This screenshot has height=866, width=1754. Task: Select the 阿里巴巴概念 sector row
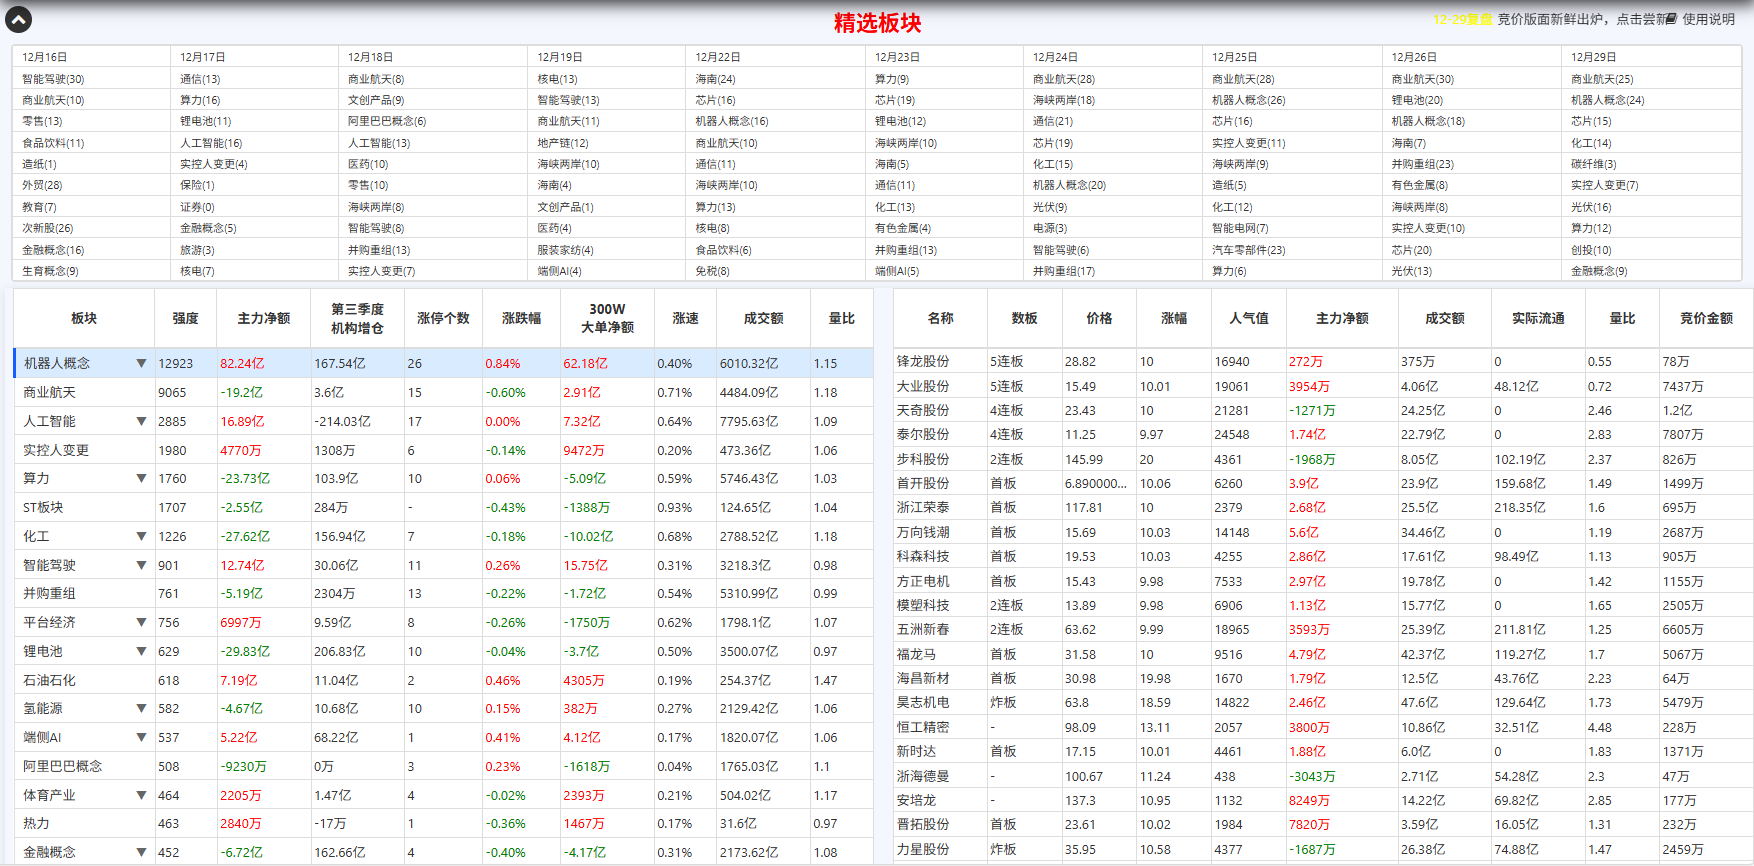(x=443, y=767)
